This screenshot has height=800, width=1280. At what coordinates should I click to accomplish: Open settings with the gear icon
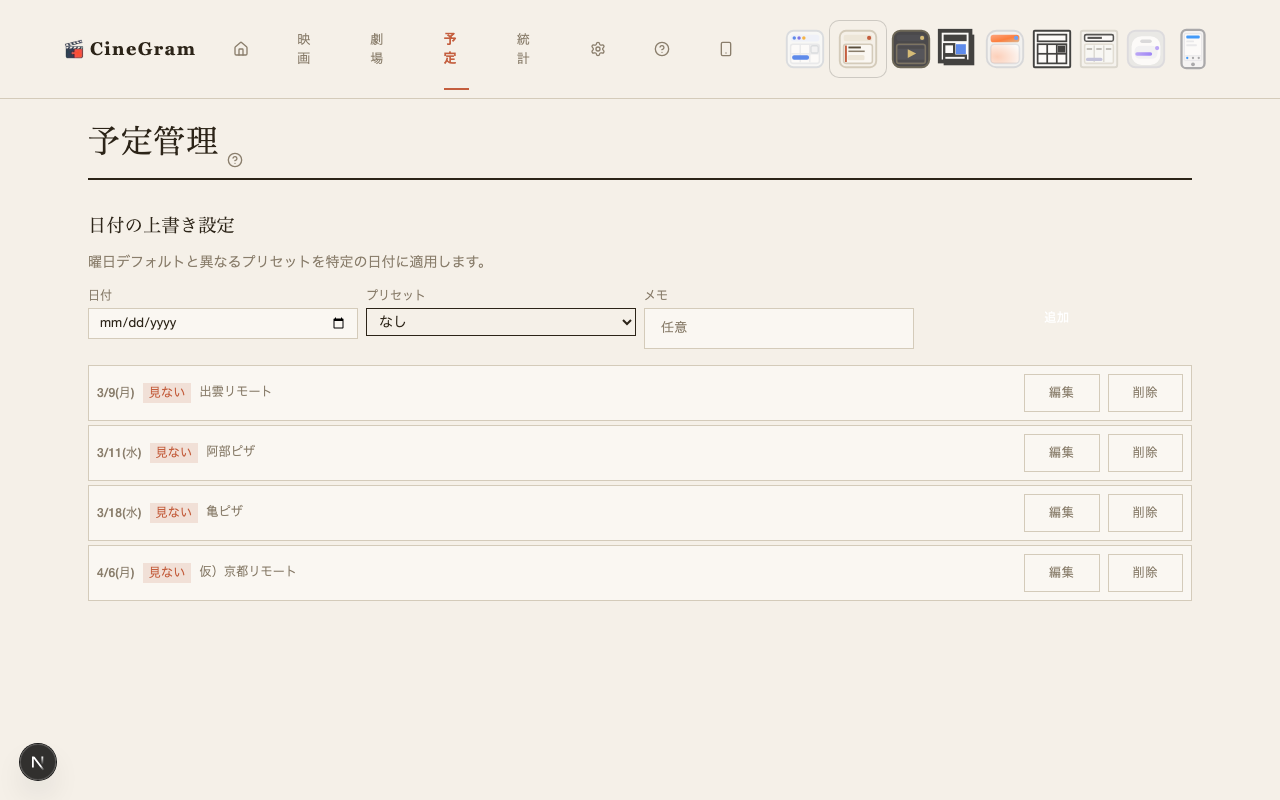click(598, 49)
